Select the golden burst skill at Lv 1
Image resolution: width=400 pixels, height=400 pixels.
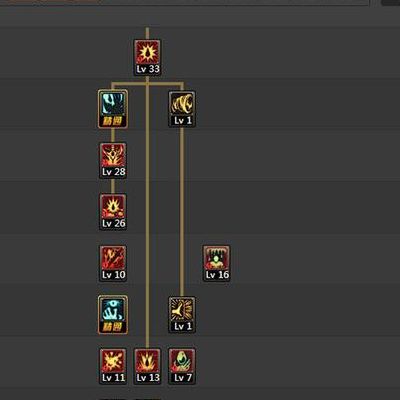[x=182, y=315]
